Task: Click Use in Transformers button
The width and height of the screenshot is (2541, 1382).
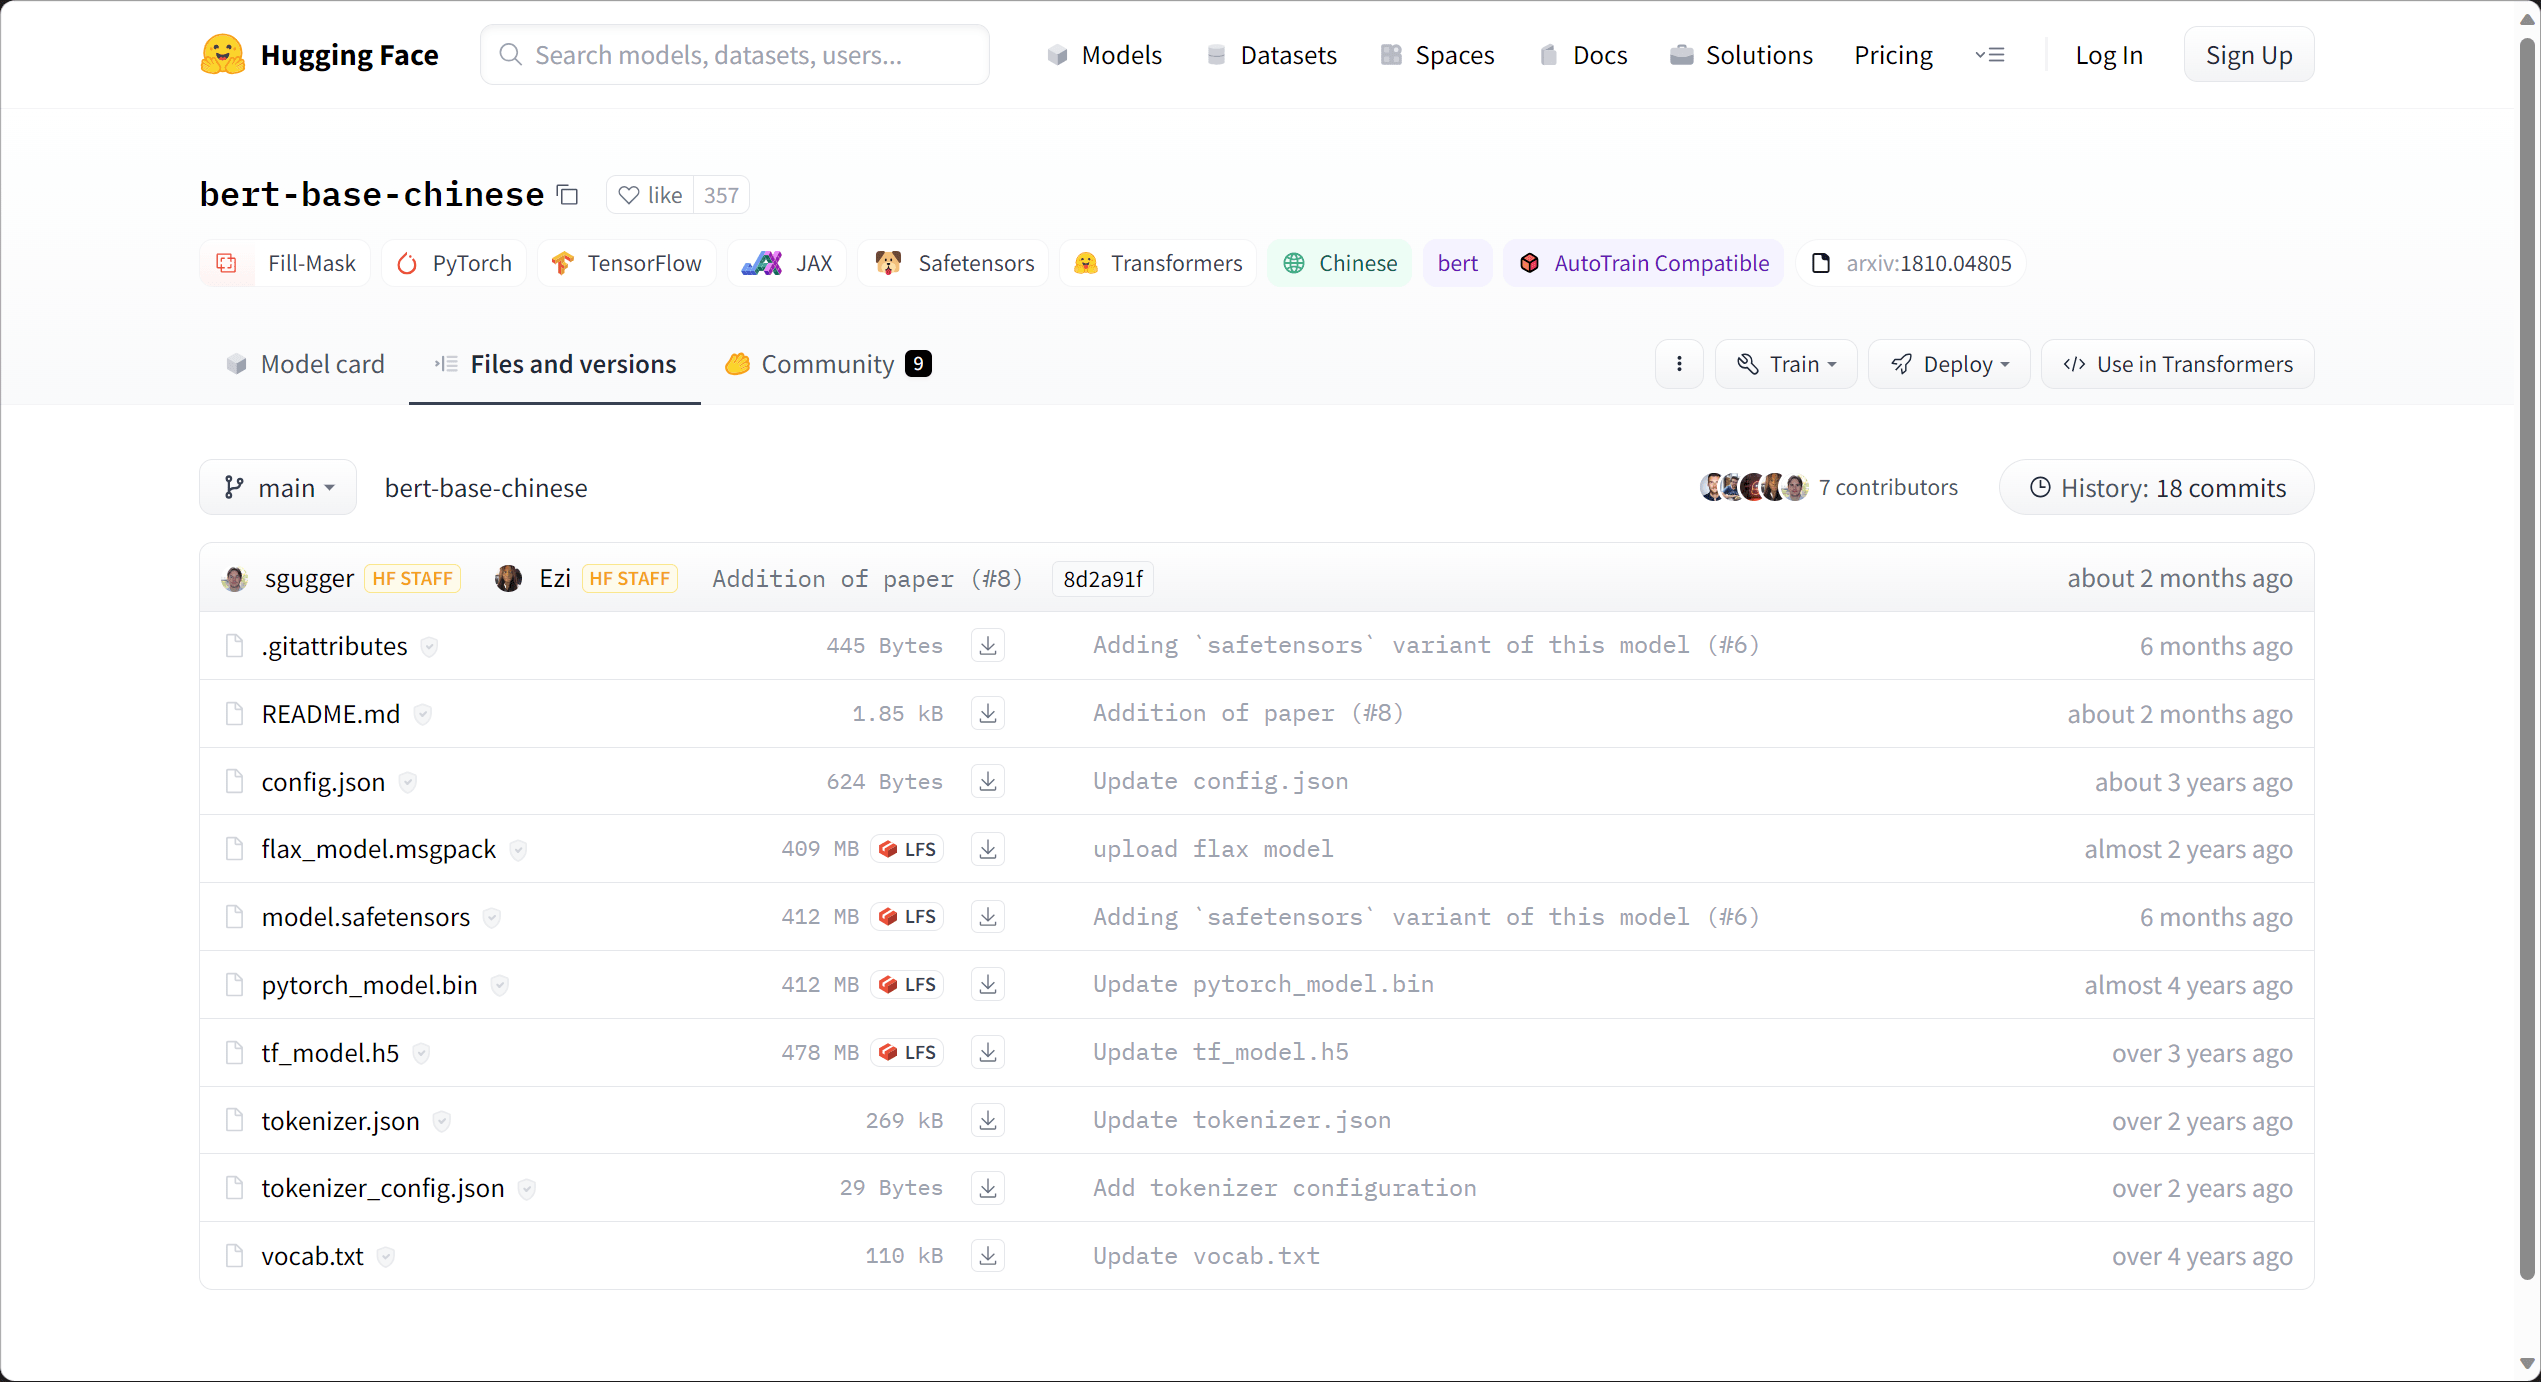Action: 2178,364
